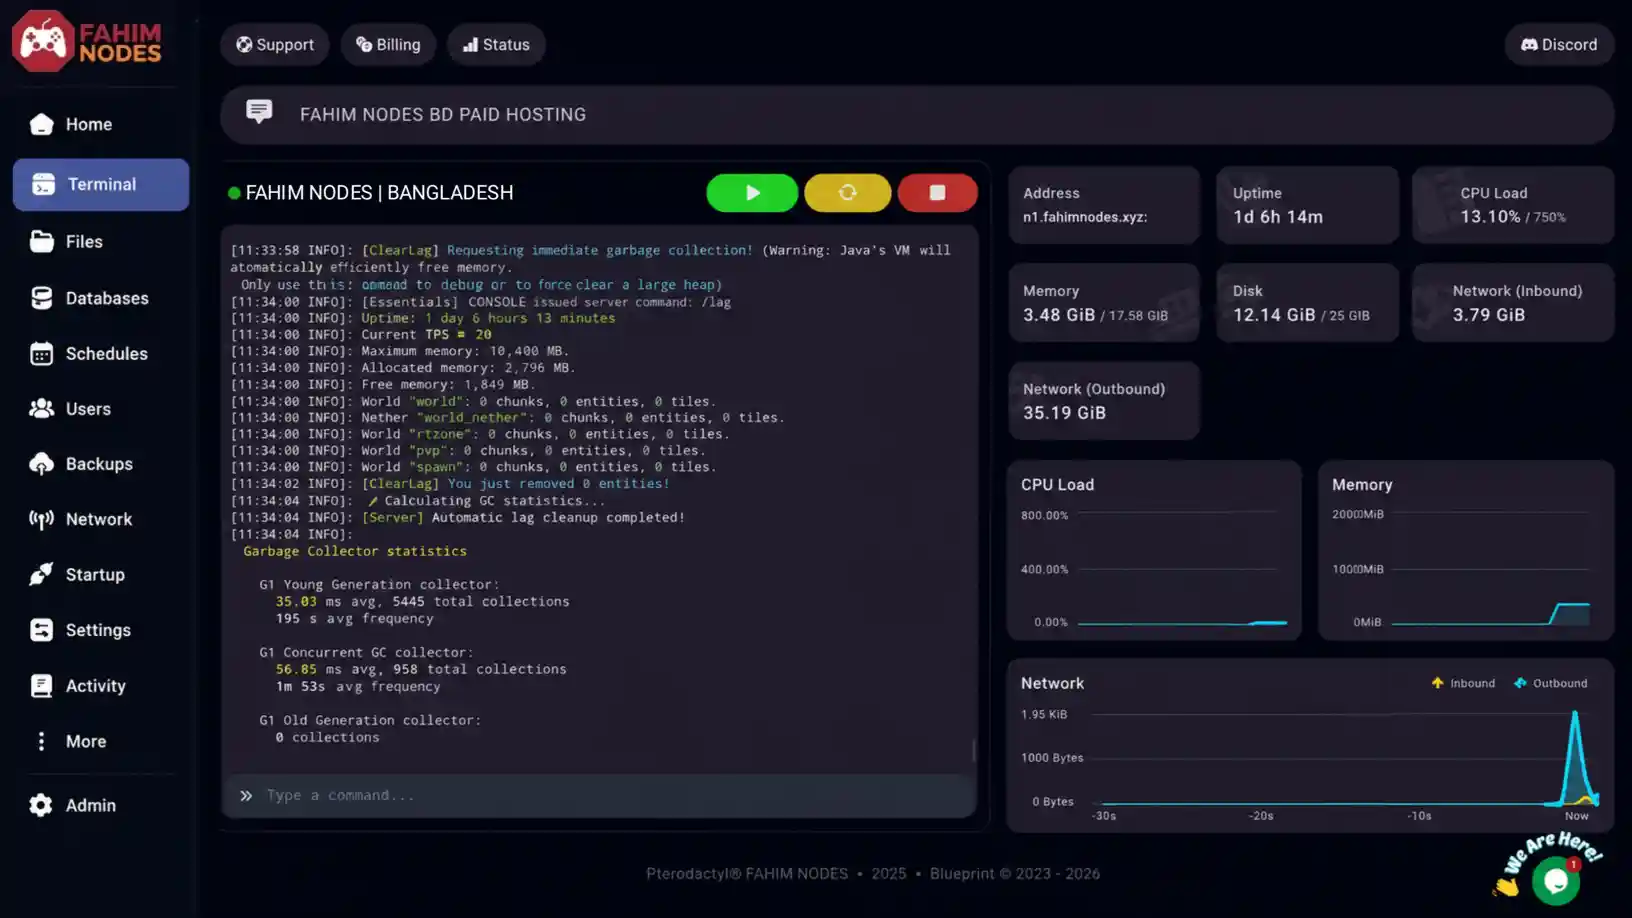
Task: Open the Status page
Action: [x=496, y=45]
